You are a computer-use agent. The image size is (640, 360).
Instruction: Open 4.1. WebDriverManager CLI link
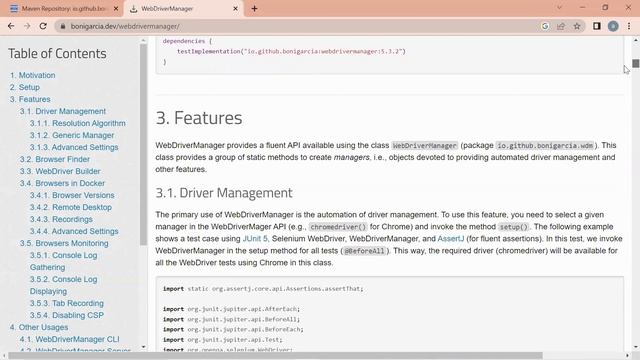(x=69, y=339)
